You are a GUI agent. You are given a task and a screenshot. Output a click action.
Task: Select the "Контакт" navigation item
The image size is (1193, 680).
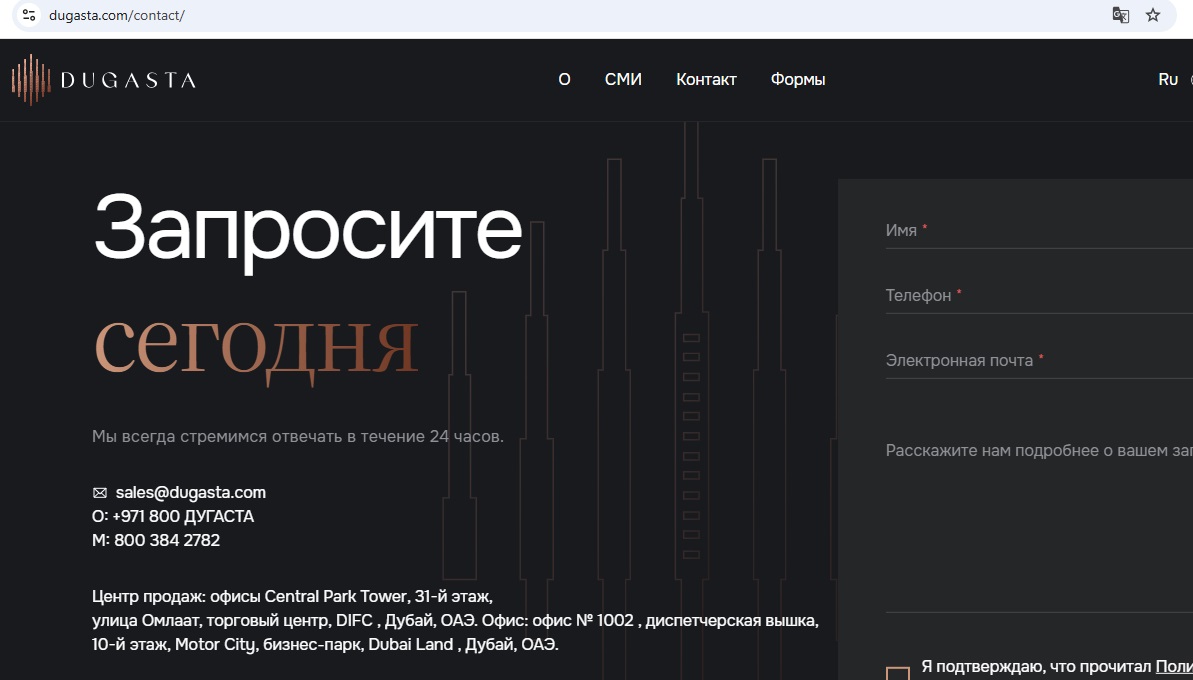coord(706,80)
